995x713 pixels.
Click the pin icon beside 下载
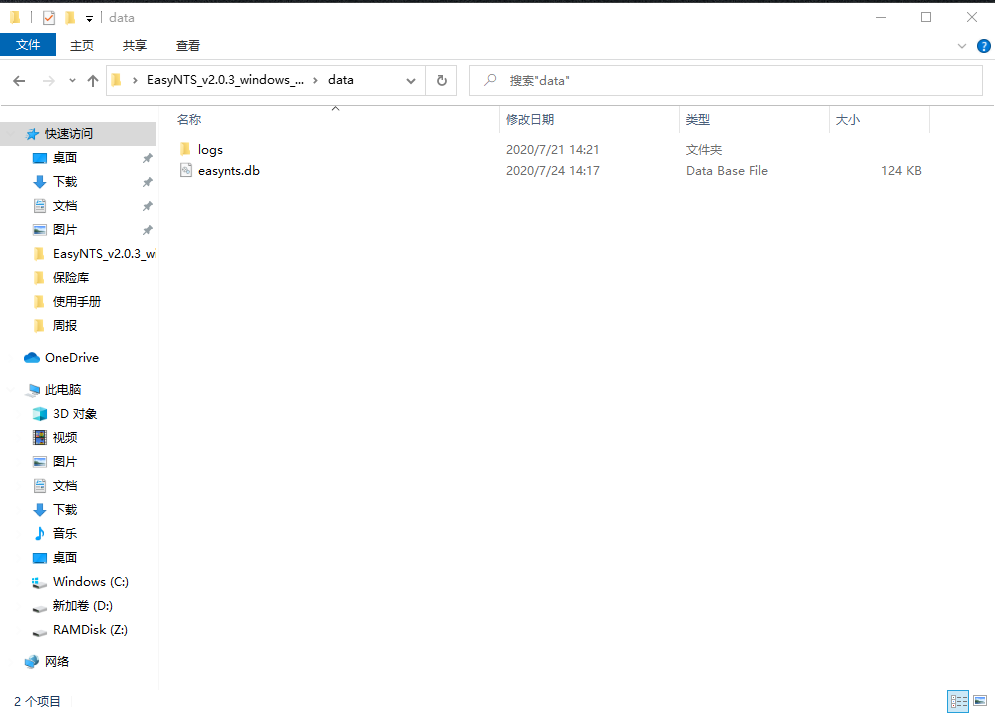pos(147,182)
